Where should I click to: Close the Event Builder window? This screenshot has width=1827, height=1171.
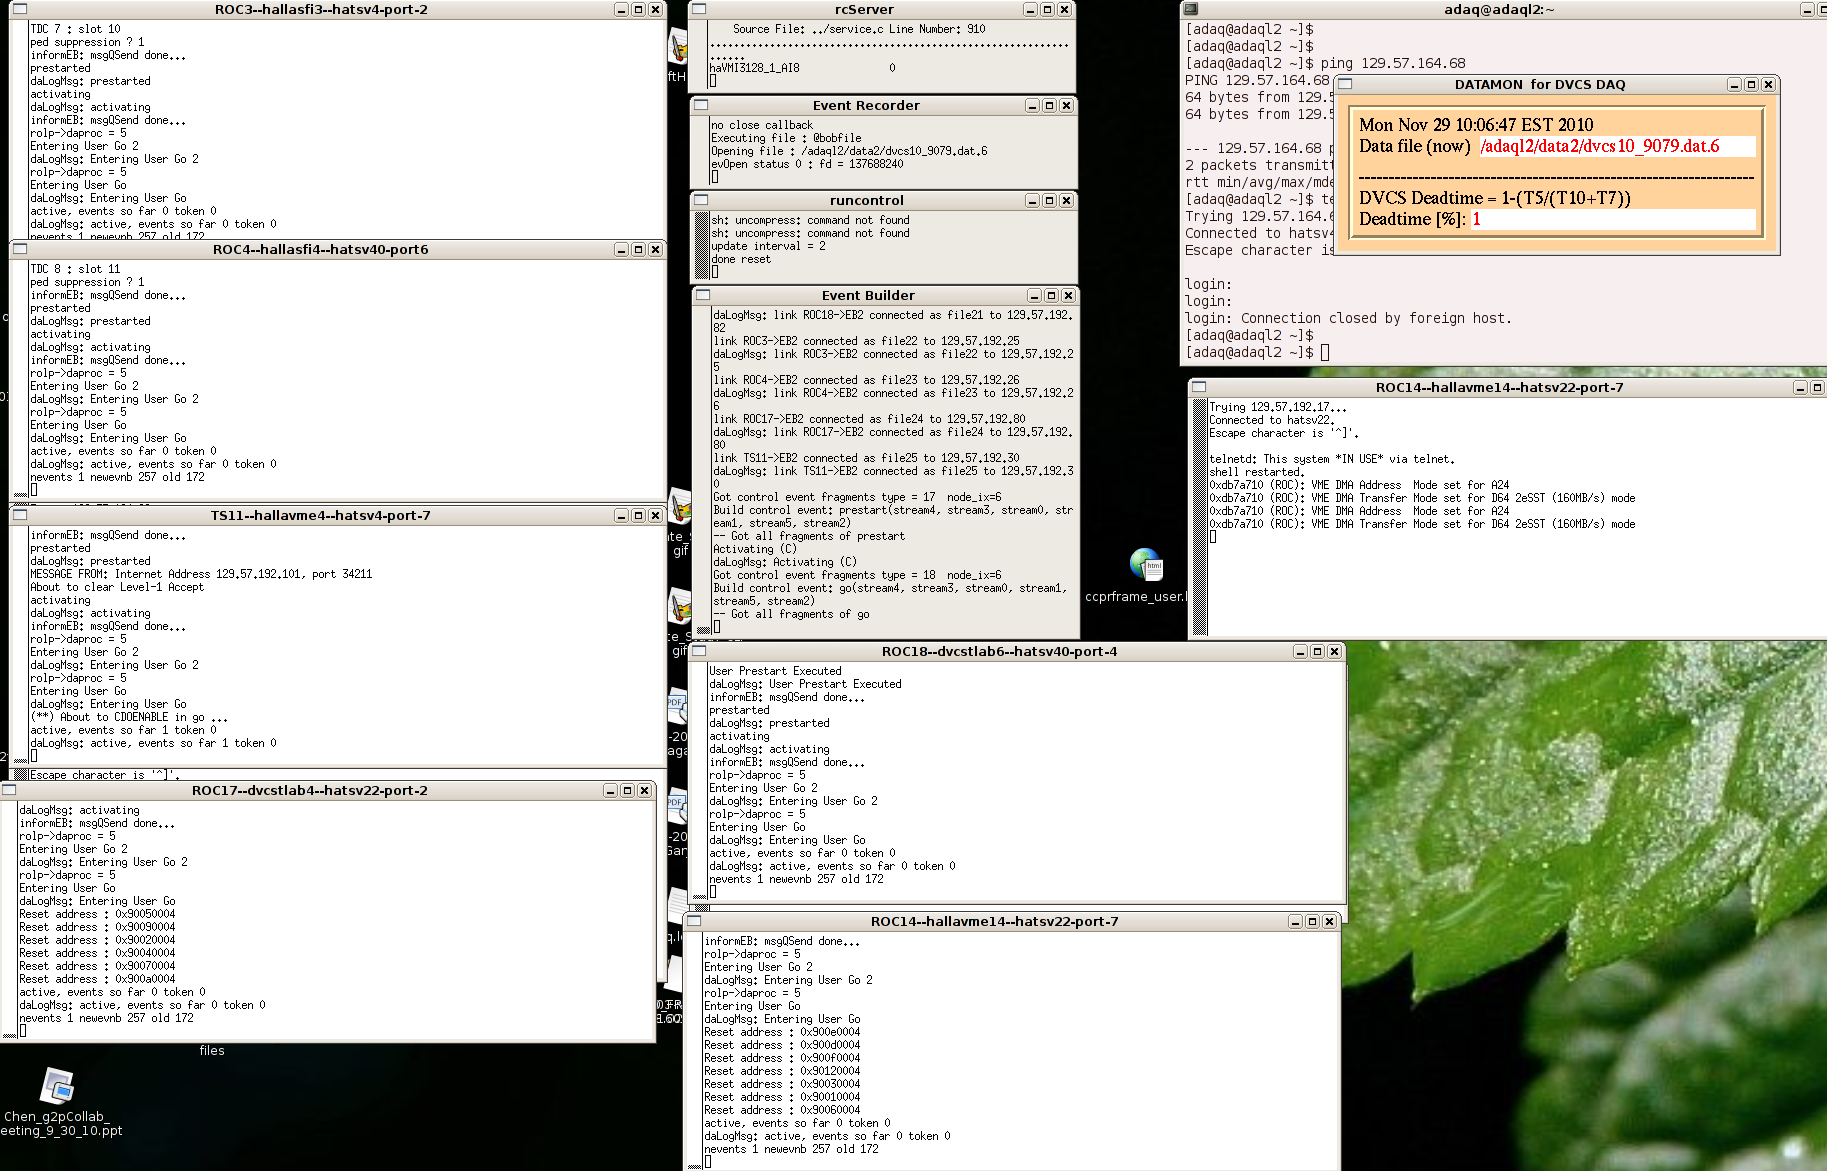click(1068, 295)
